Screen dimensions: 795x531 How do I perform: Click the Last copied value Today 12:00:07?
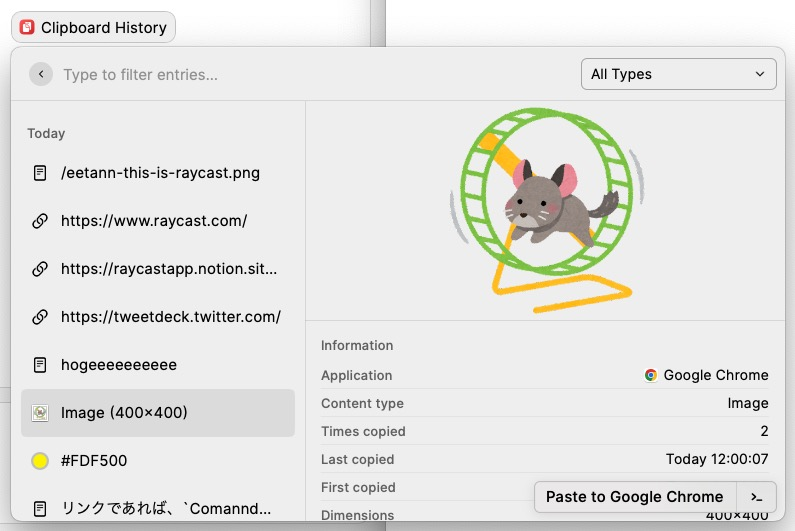click(717, 459)
